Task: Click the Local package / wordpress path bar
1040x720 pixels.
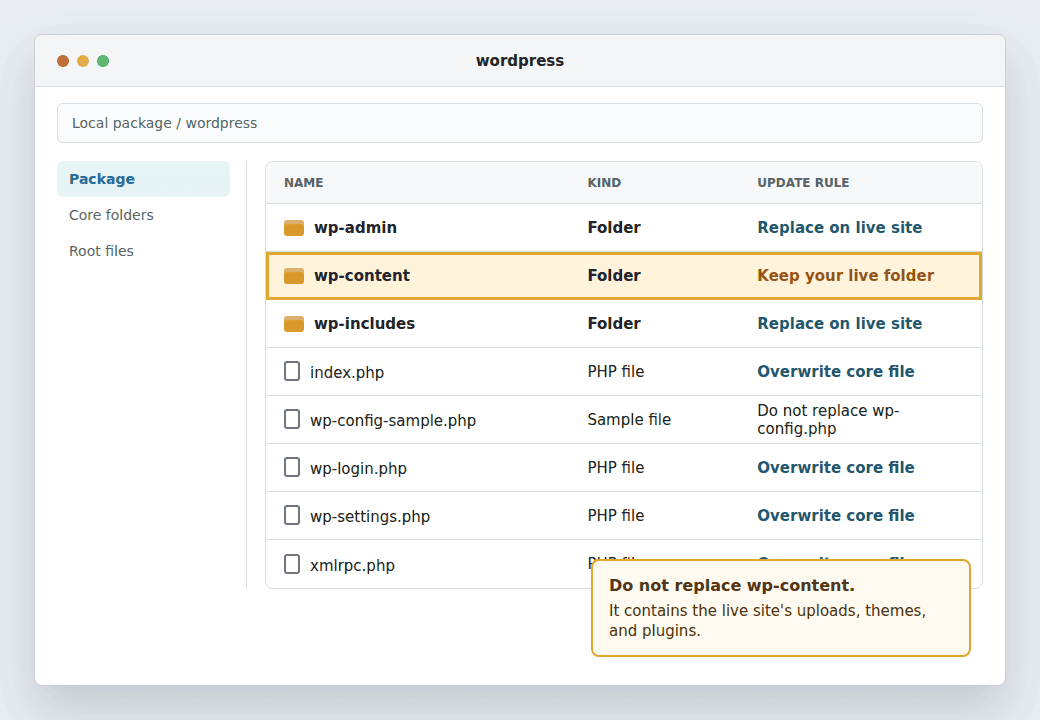Action: (519, 123)
